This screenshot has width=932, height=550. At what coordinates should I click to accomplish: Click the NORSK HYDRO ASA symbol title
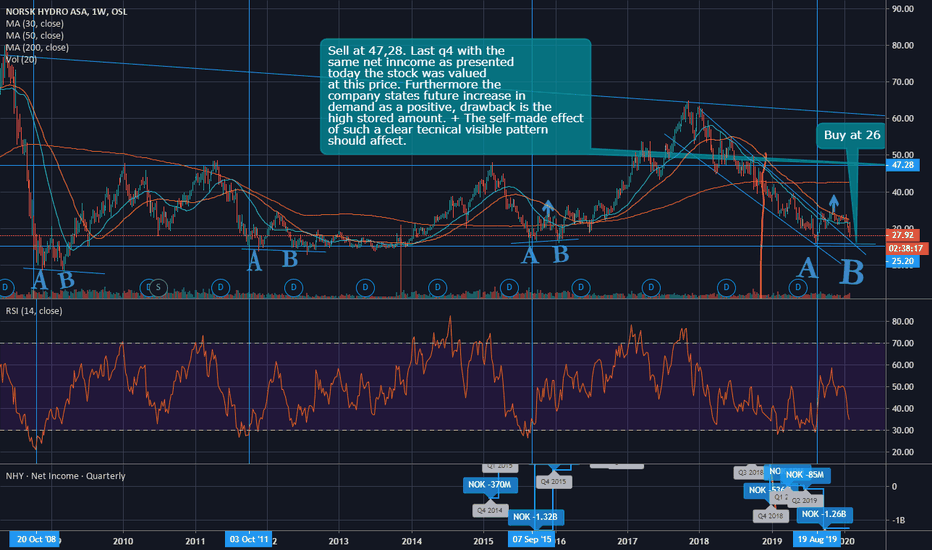(x=66, y=11)
